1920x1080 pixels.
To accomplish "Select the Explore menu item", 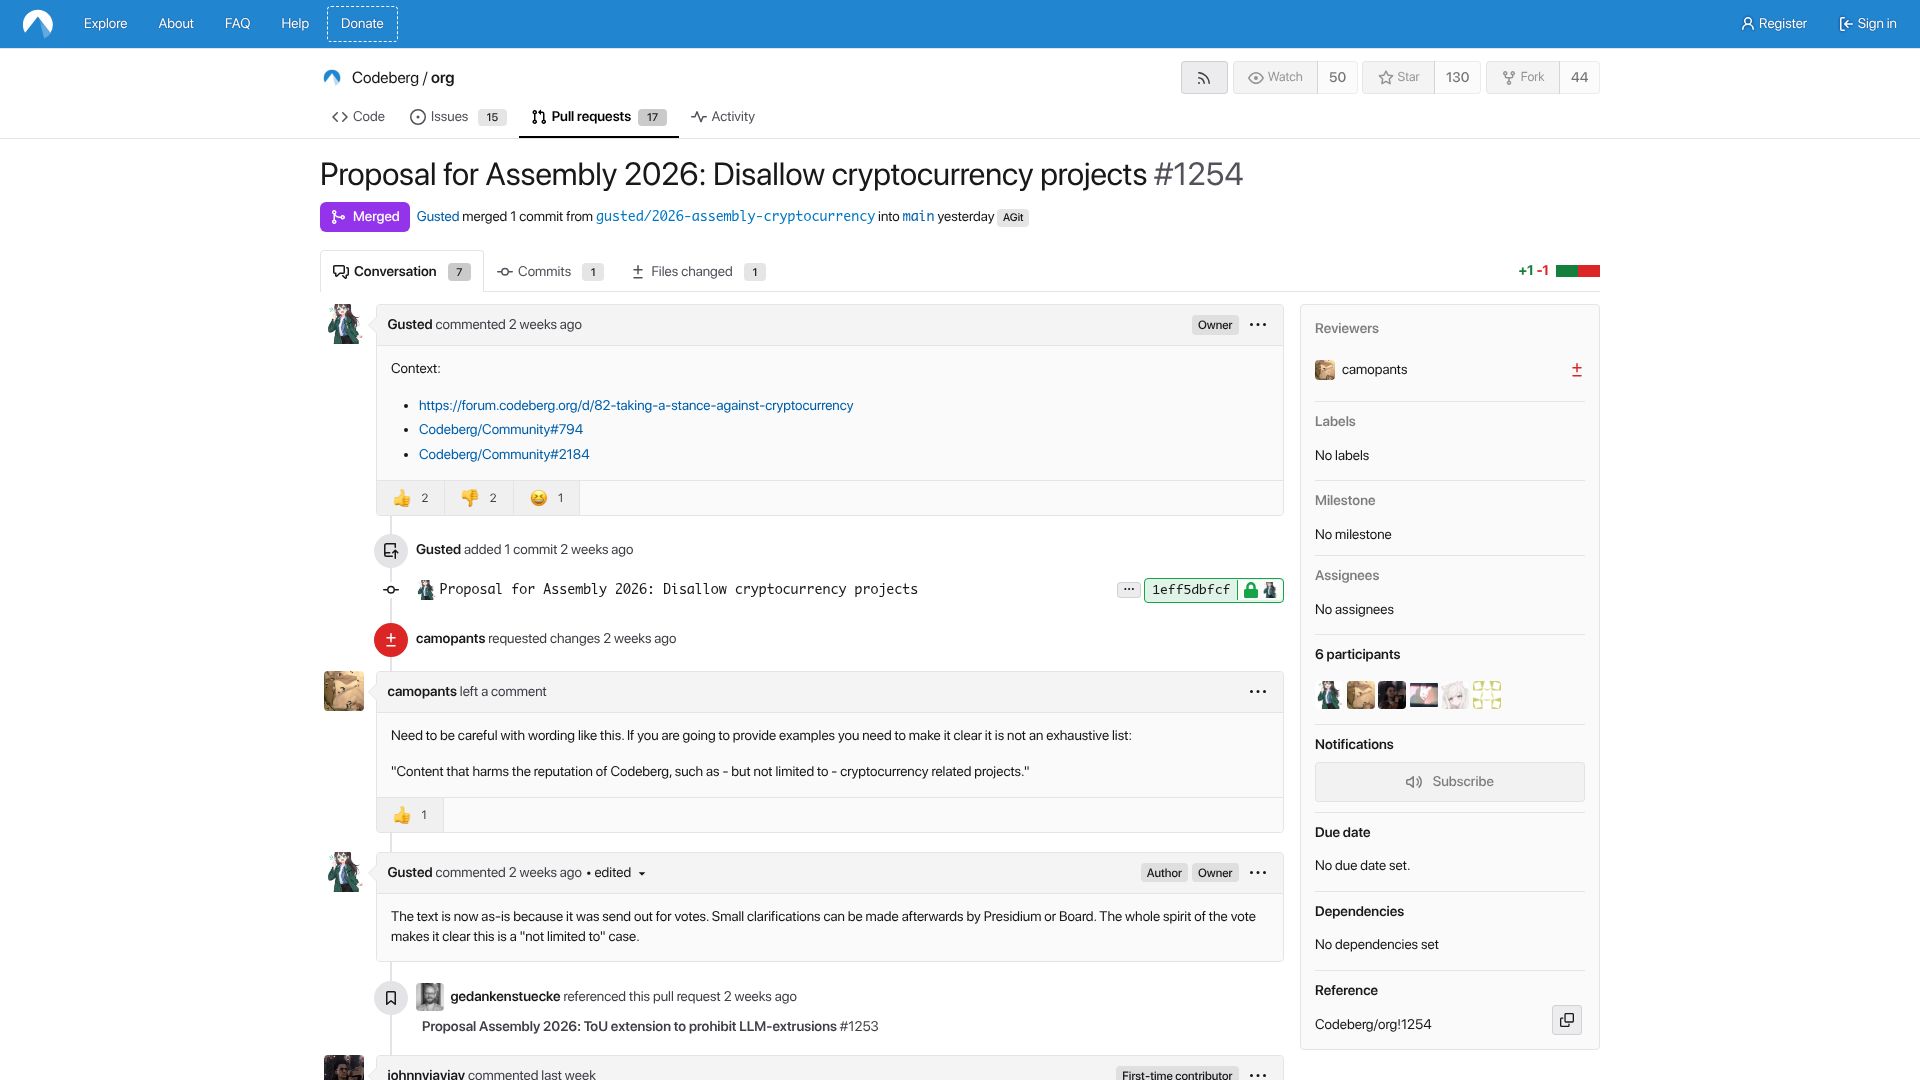I will [105, 24].
